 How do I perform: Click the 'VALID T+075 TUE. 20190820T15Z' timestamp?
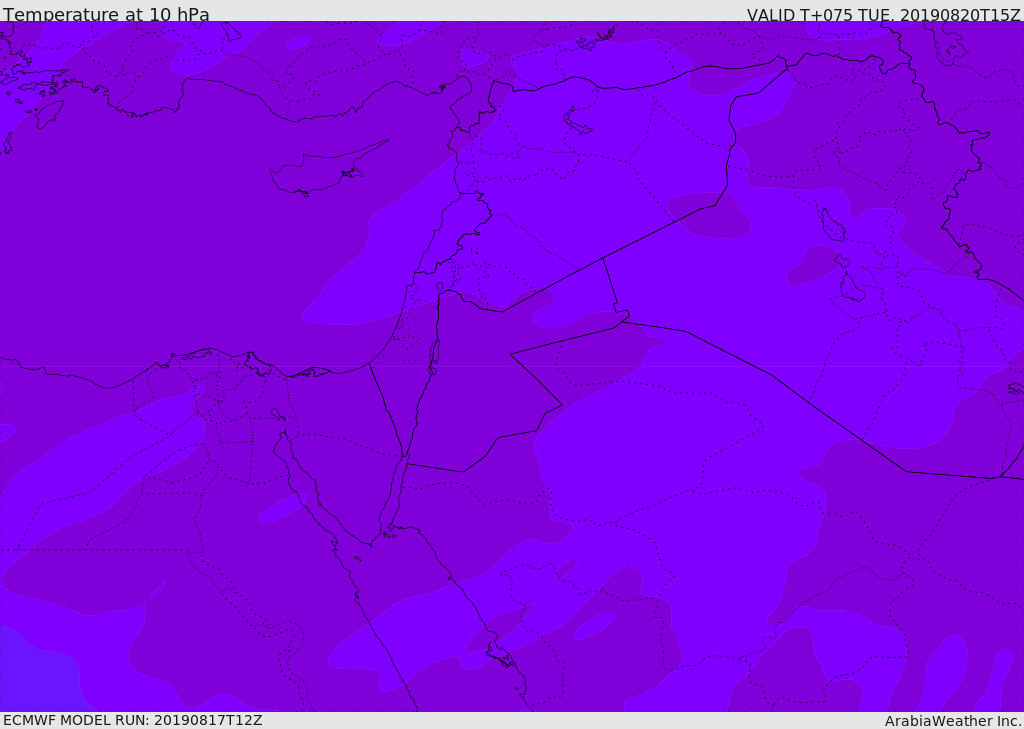tap(884, 15)
